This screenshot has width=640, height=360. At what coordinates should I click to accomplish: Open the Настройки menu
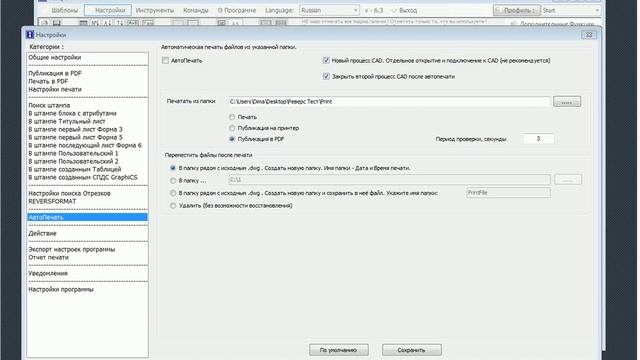pyautogui.click(x=108, y=10)
